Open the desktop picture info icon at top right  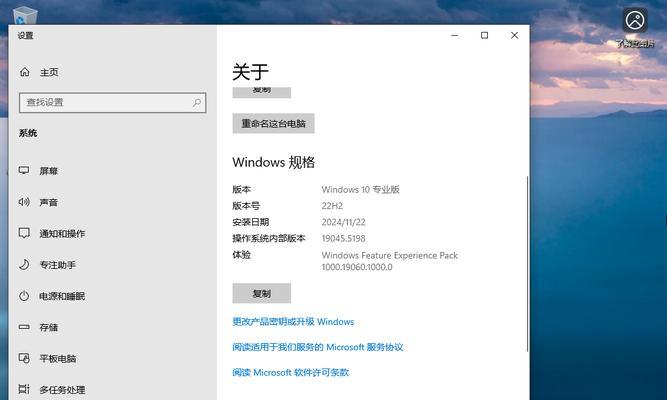tap(635, 21)
